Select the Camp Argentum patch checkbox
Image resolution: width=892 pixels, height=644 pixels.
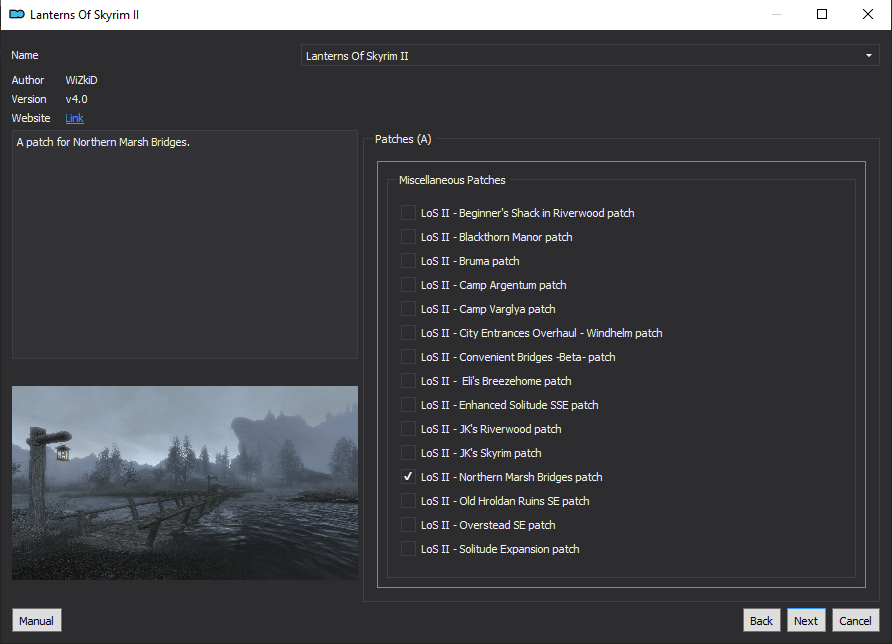coord(408,284)
